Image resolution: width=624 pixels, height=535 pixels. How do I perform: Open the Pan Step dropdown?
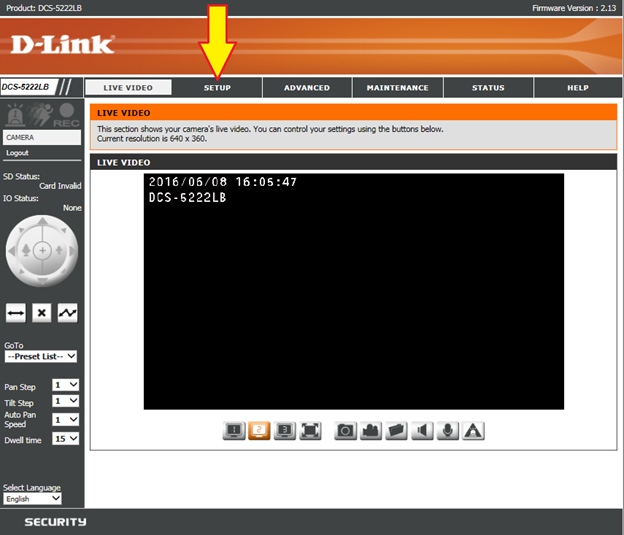pyautogui.click(x=65, y=385)
